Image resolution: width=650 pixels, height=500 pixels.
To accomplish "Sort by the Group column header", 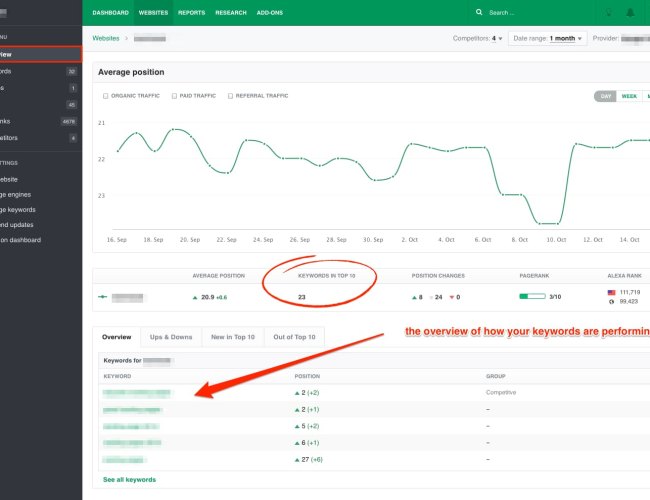I will 495,376.
